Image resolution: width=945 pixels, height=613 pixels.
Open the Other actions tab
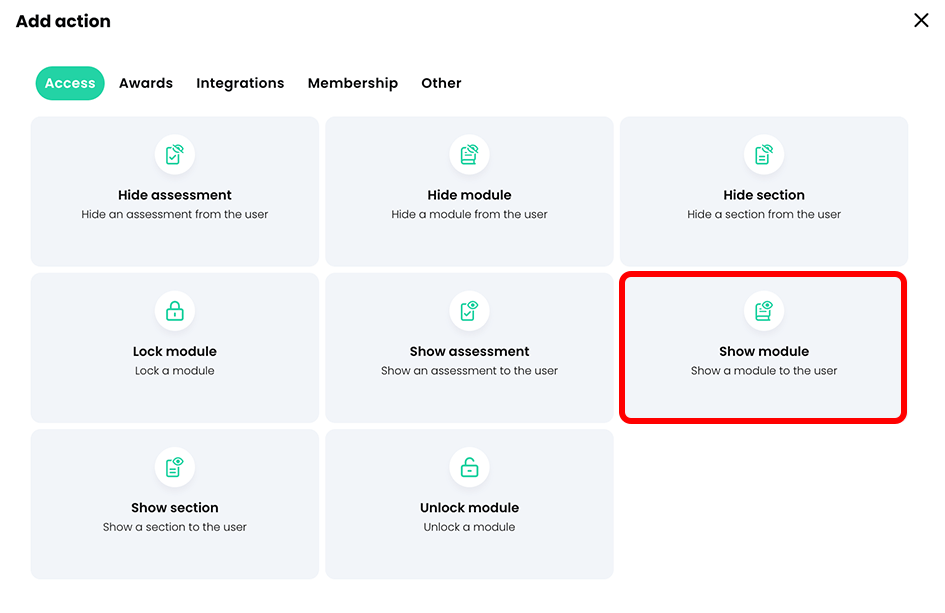click(441, 83)
